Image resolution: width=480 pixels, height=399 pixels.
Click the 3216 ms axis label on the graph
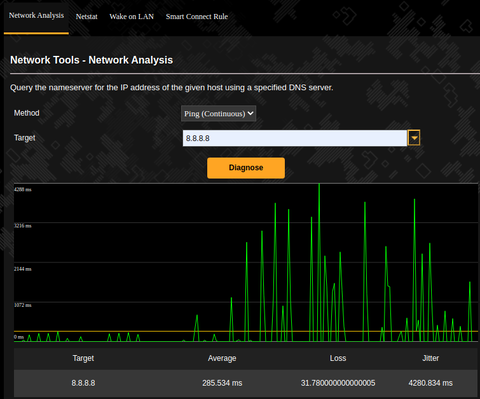(x=23, y=226)
